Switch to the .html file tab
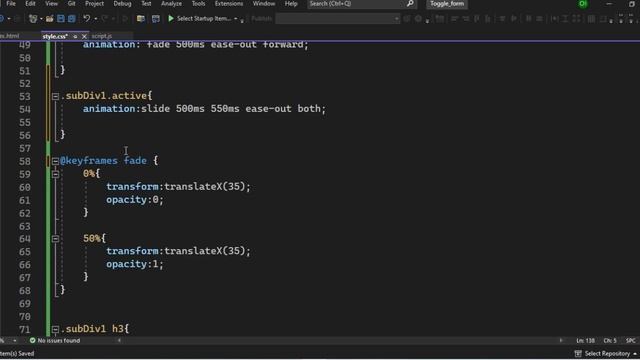Viewport: 640px width, 360px height. point(10,36)
